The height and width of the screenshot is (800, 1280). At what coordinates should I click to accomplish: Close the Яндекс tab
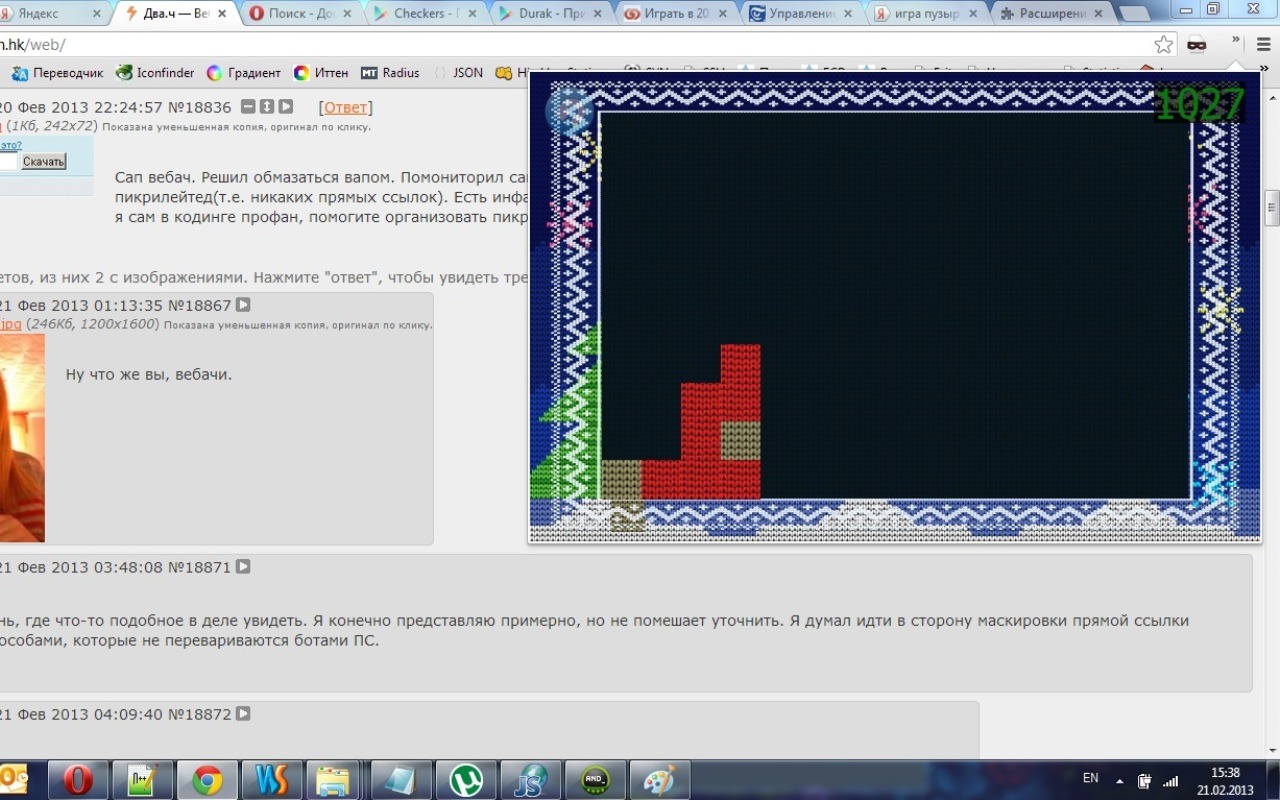pos(97,14)
